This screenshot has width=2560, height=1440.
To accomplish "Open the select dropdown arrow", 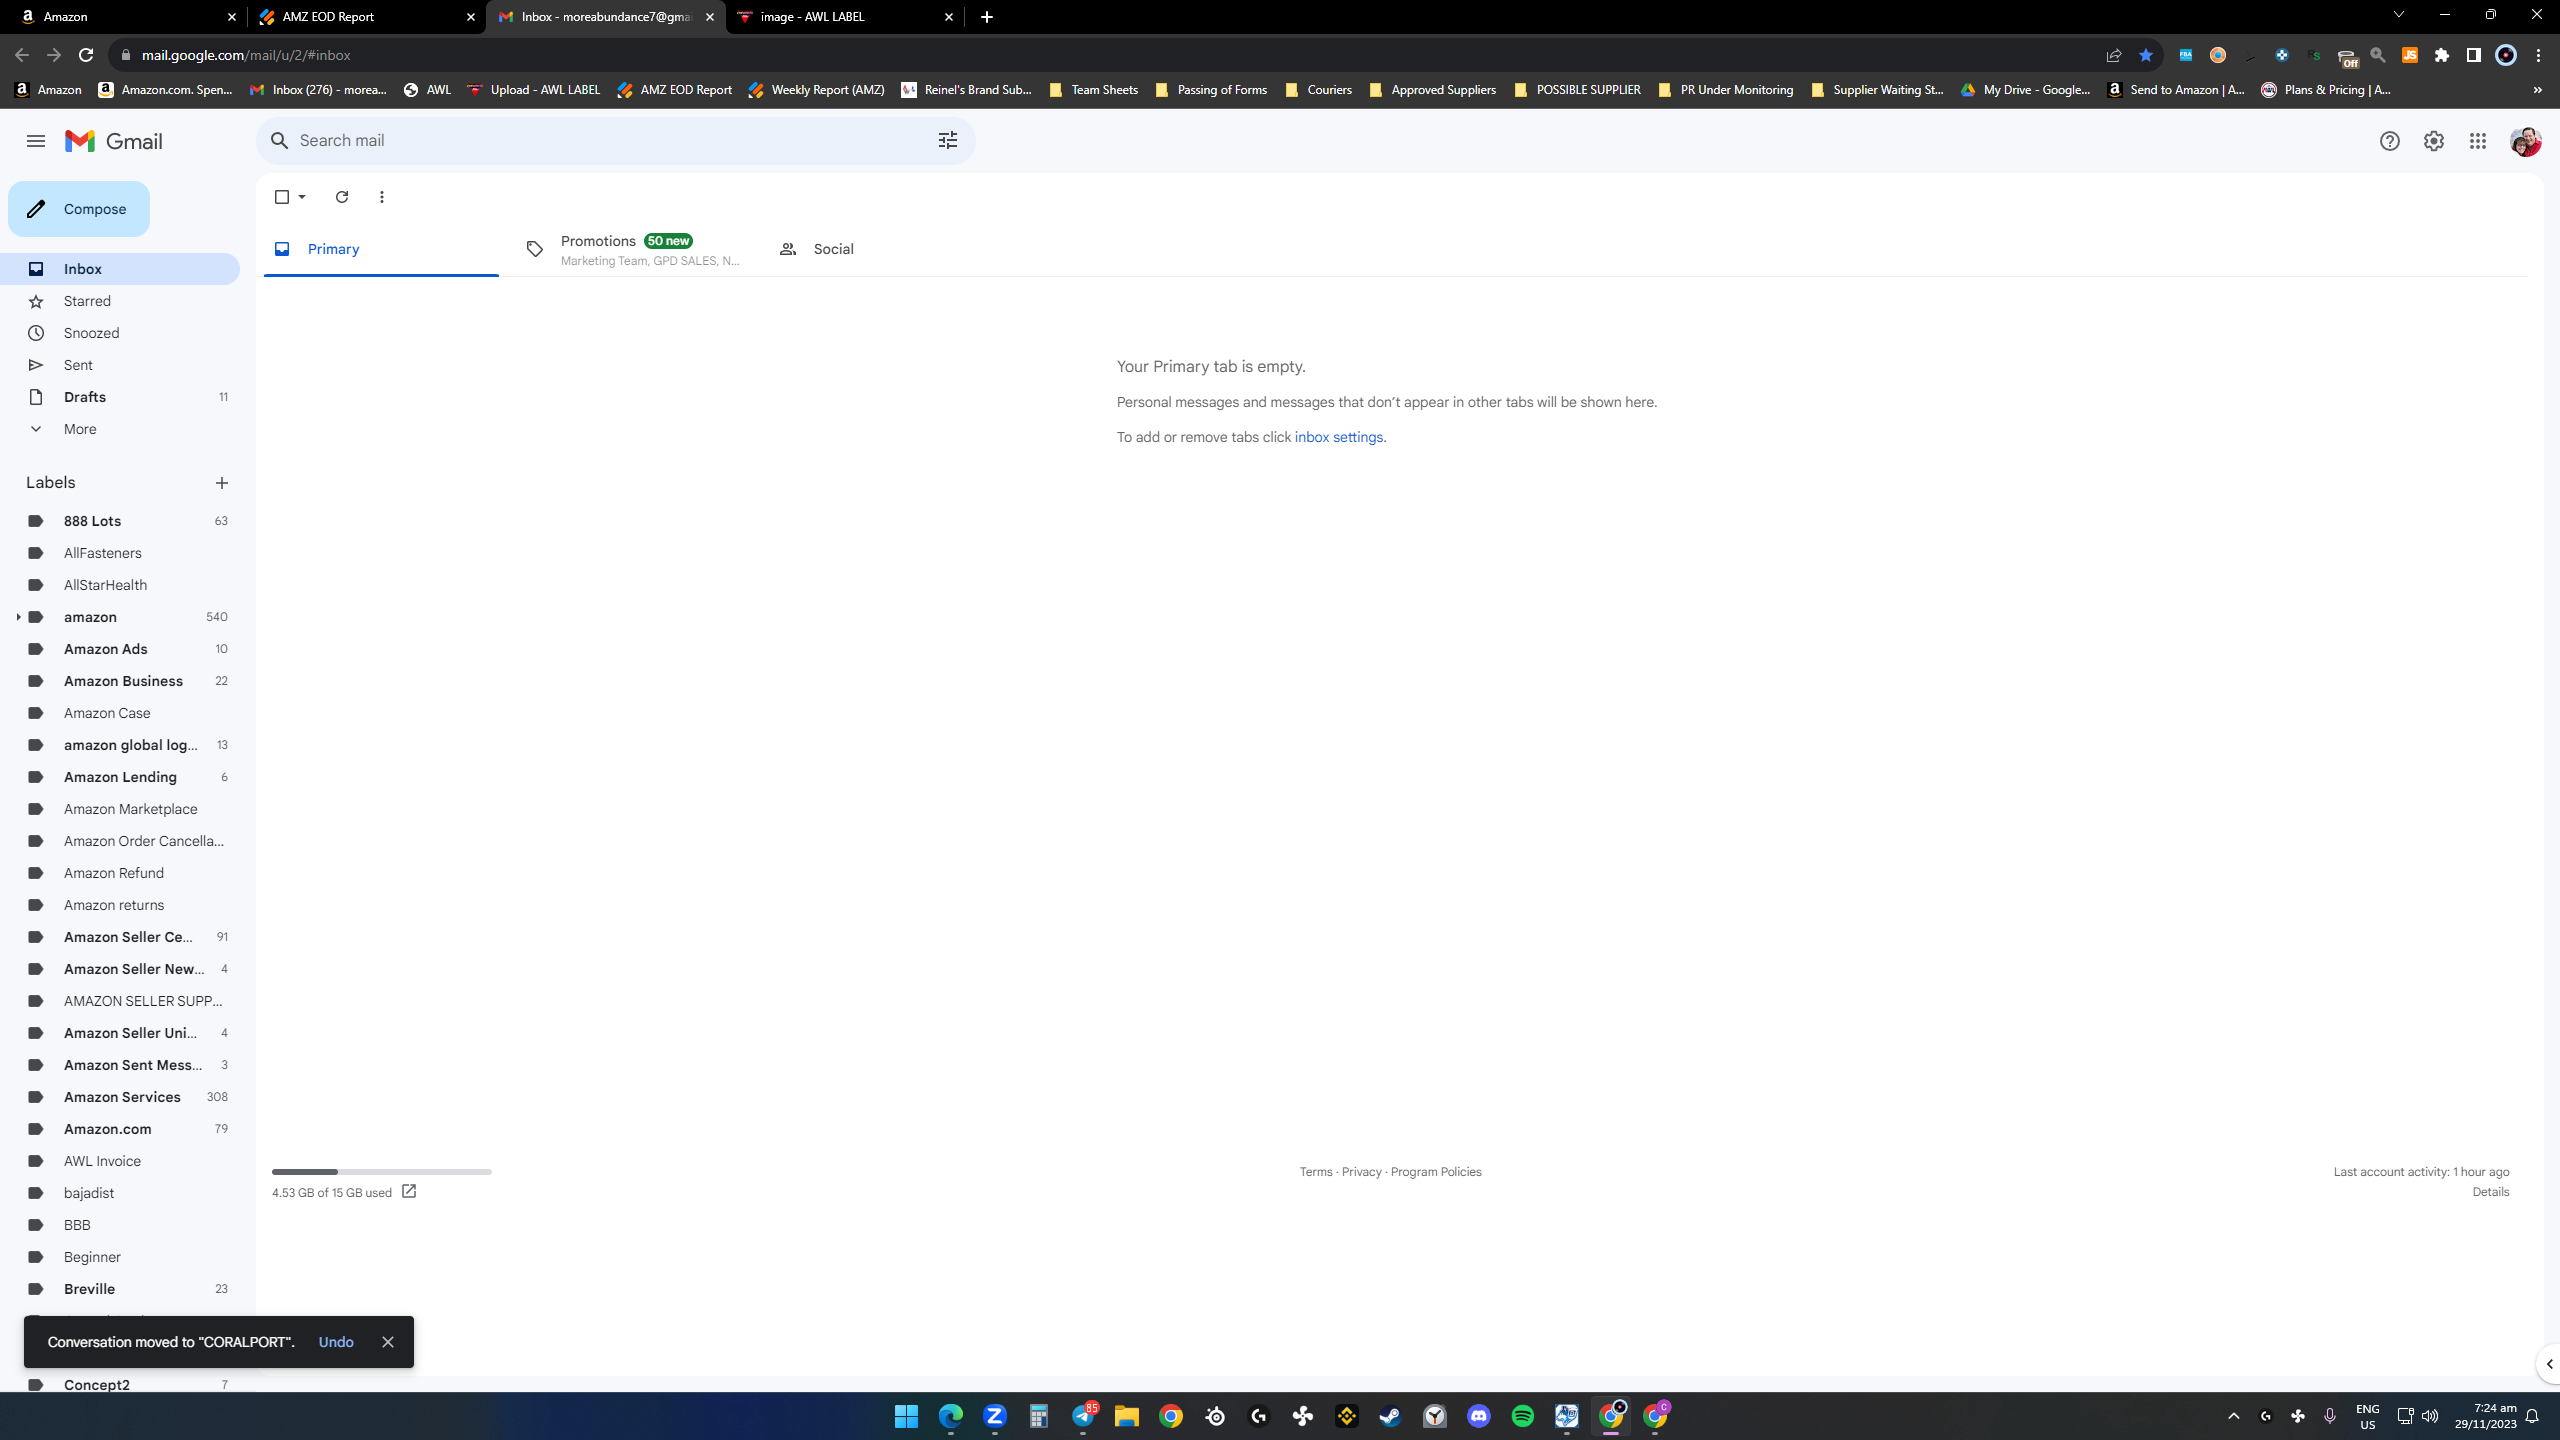I will (302, 197).
